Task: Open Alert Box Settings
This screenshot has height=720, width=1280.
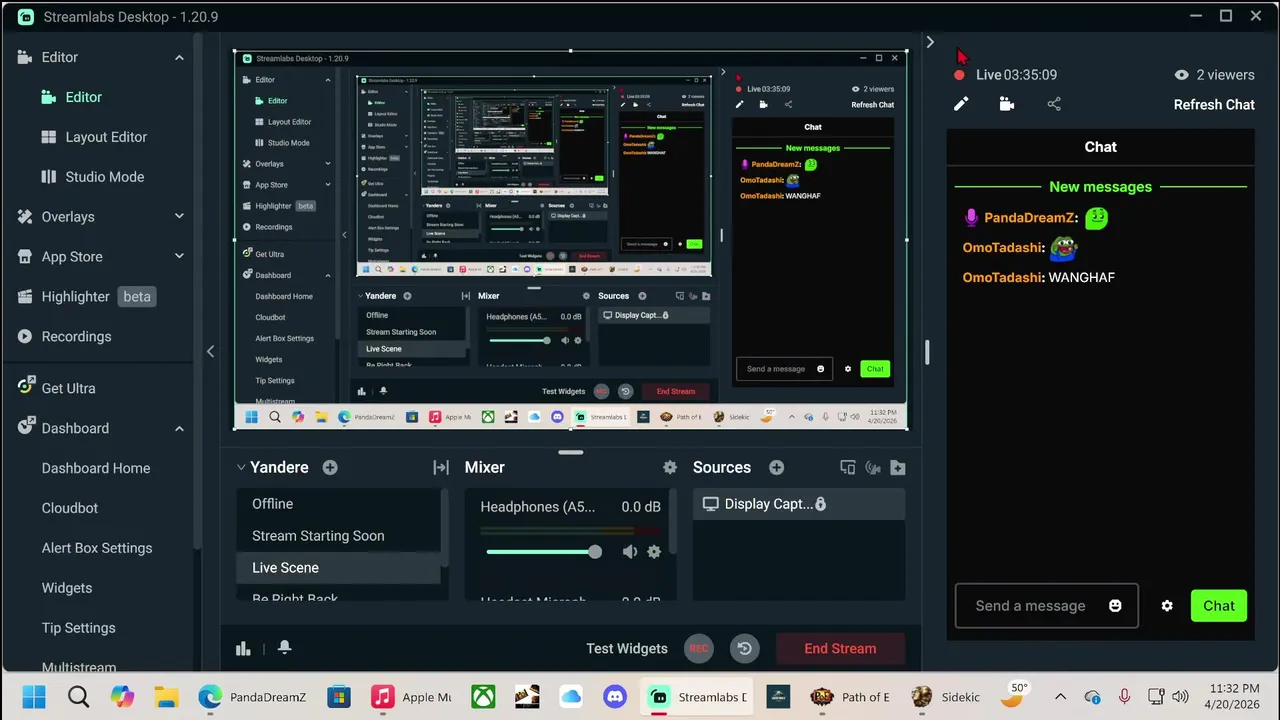Action: click(x=97, y=548)
